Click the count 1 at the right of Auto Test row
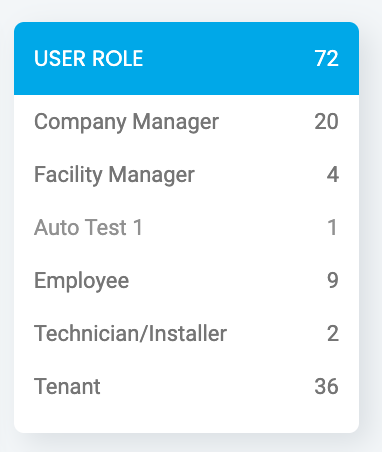The height and width of the screenshot is (452, 382). [x=332, y=227]
